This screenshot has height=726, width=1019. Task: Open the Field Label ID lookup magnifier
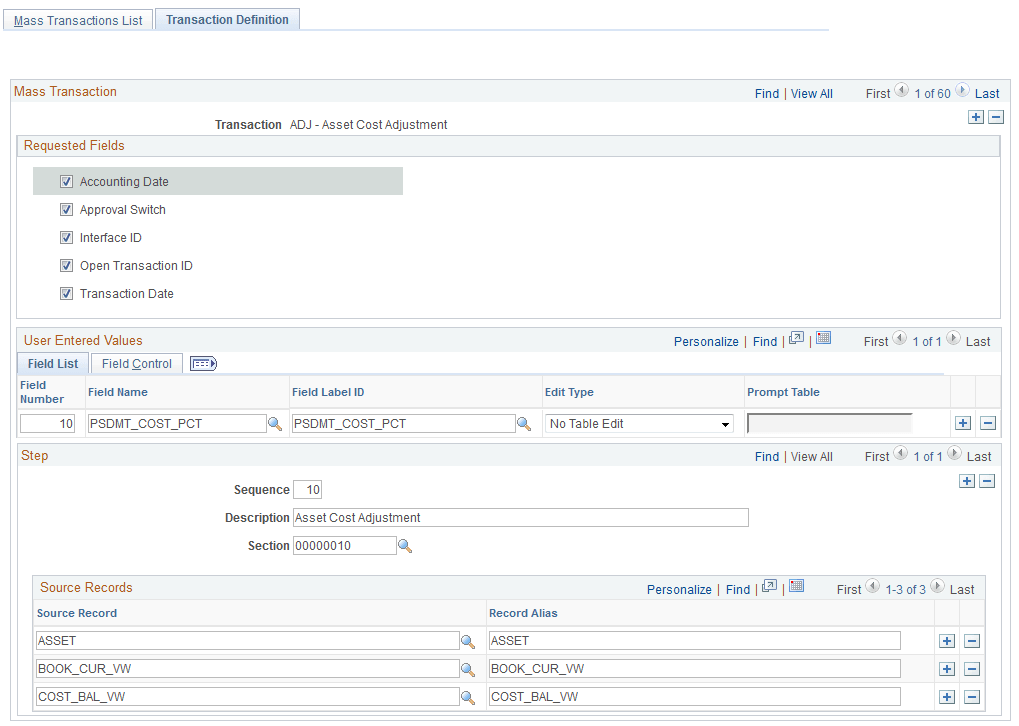pos(524,424)
